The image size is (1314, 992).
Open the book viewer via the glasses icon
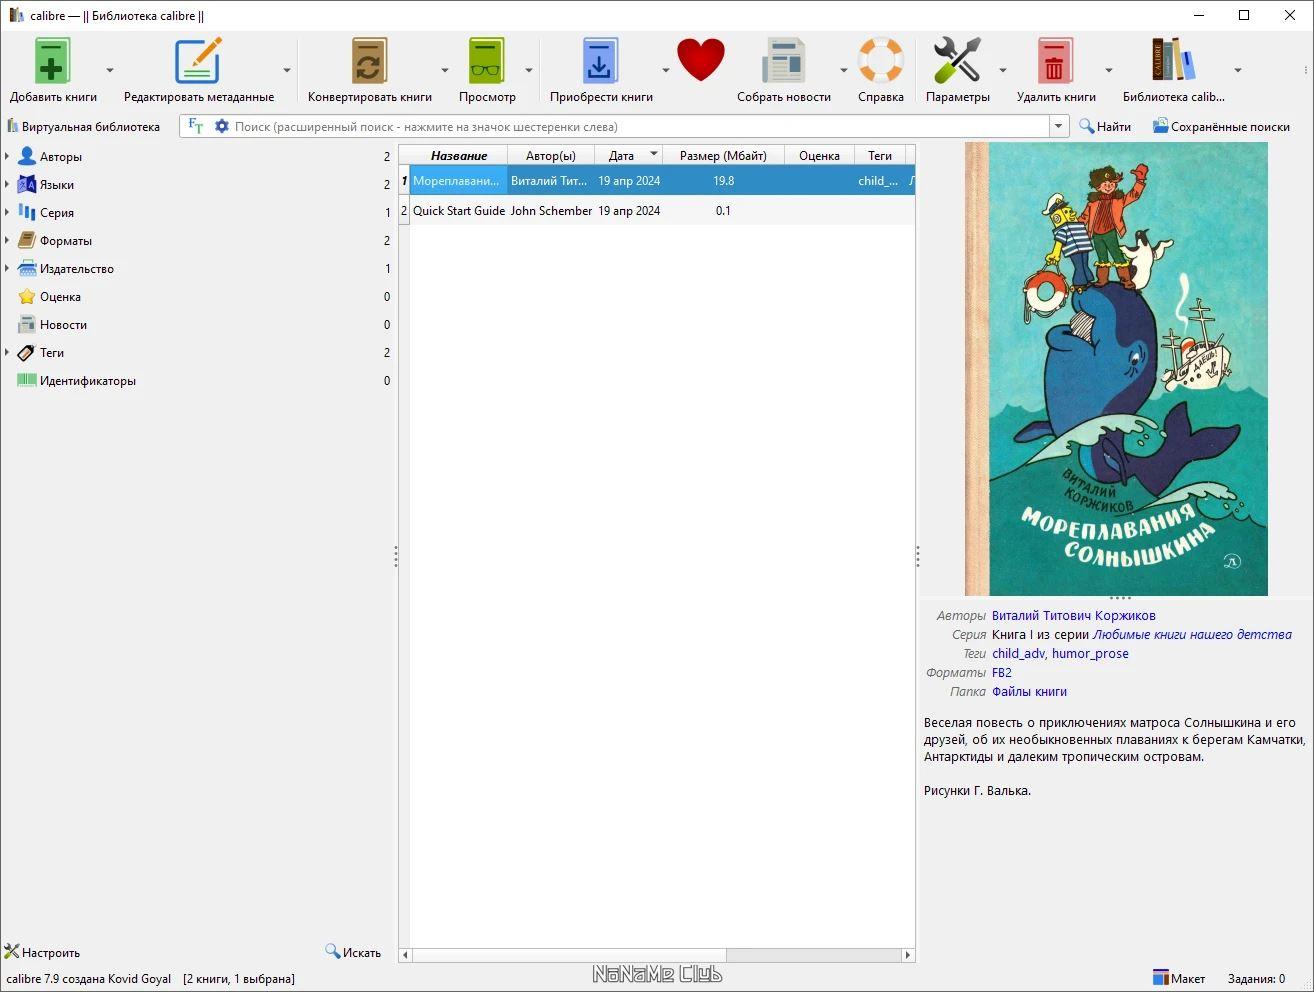[x=487, y=62]
